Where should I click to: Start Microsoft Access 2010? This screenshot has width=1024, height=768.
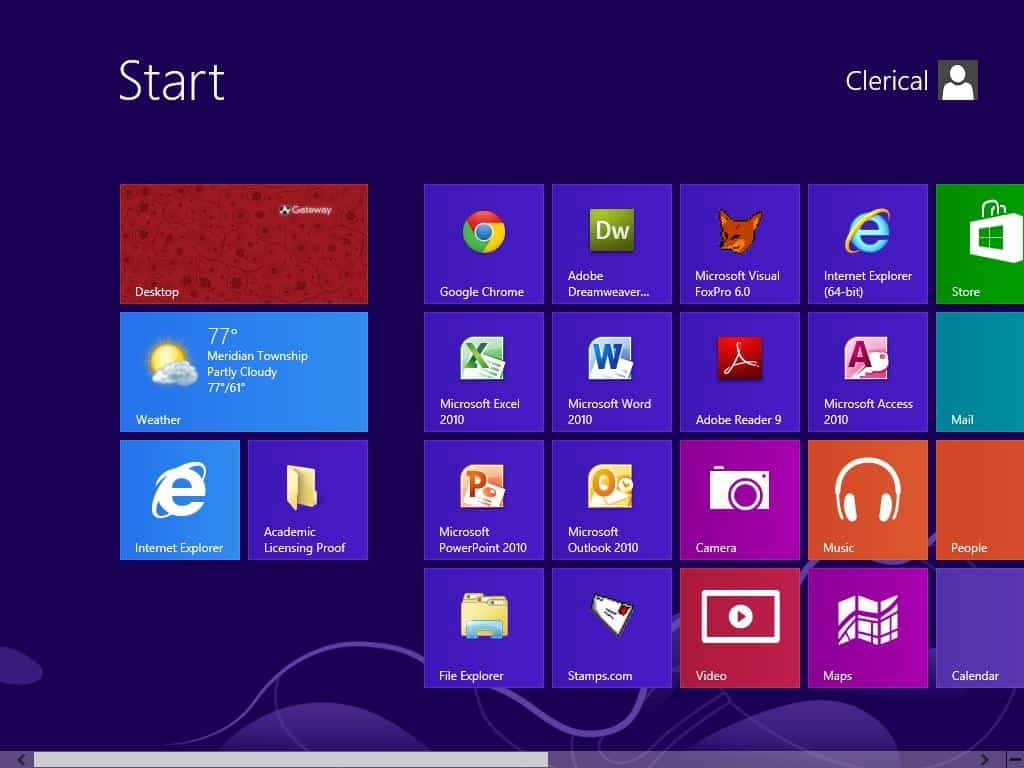(867, 371)
